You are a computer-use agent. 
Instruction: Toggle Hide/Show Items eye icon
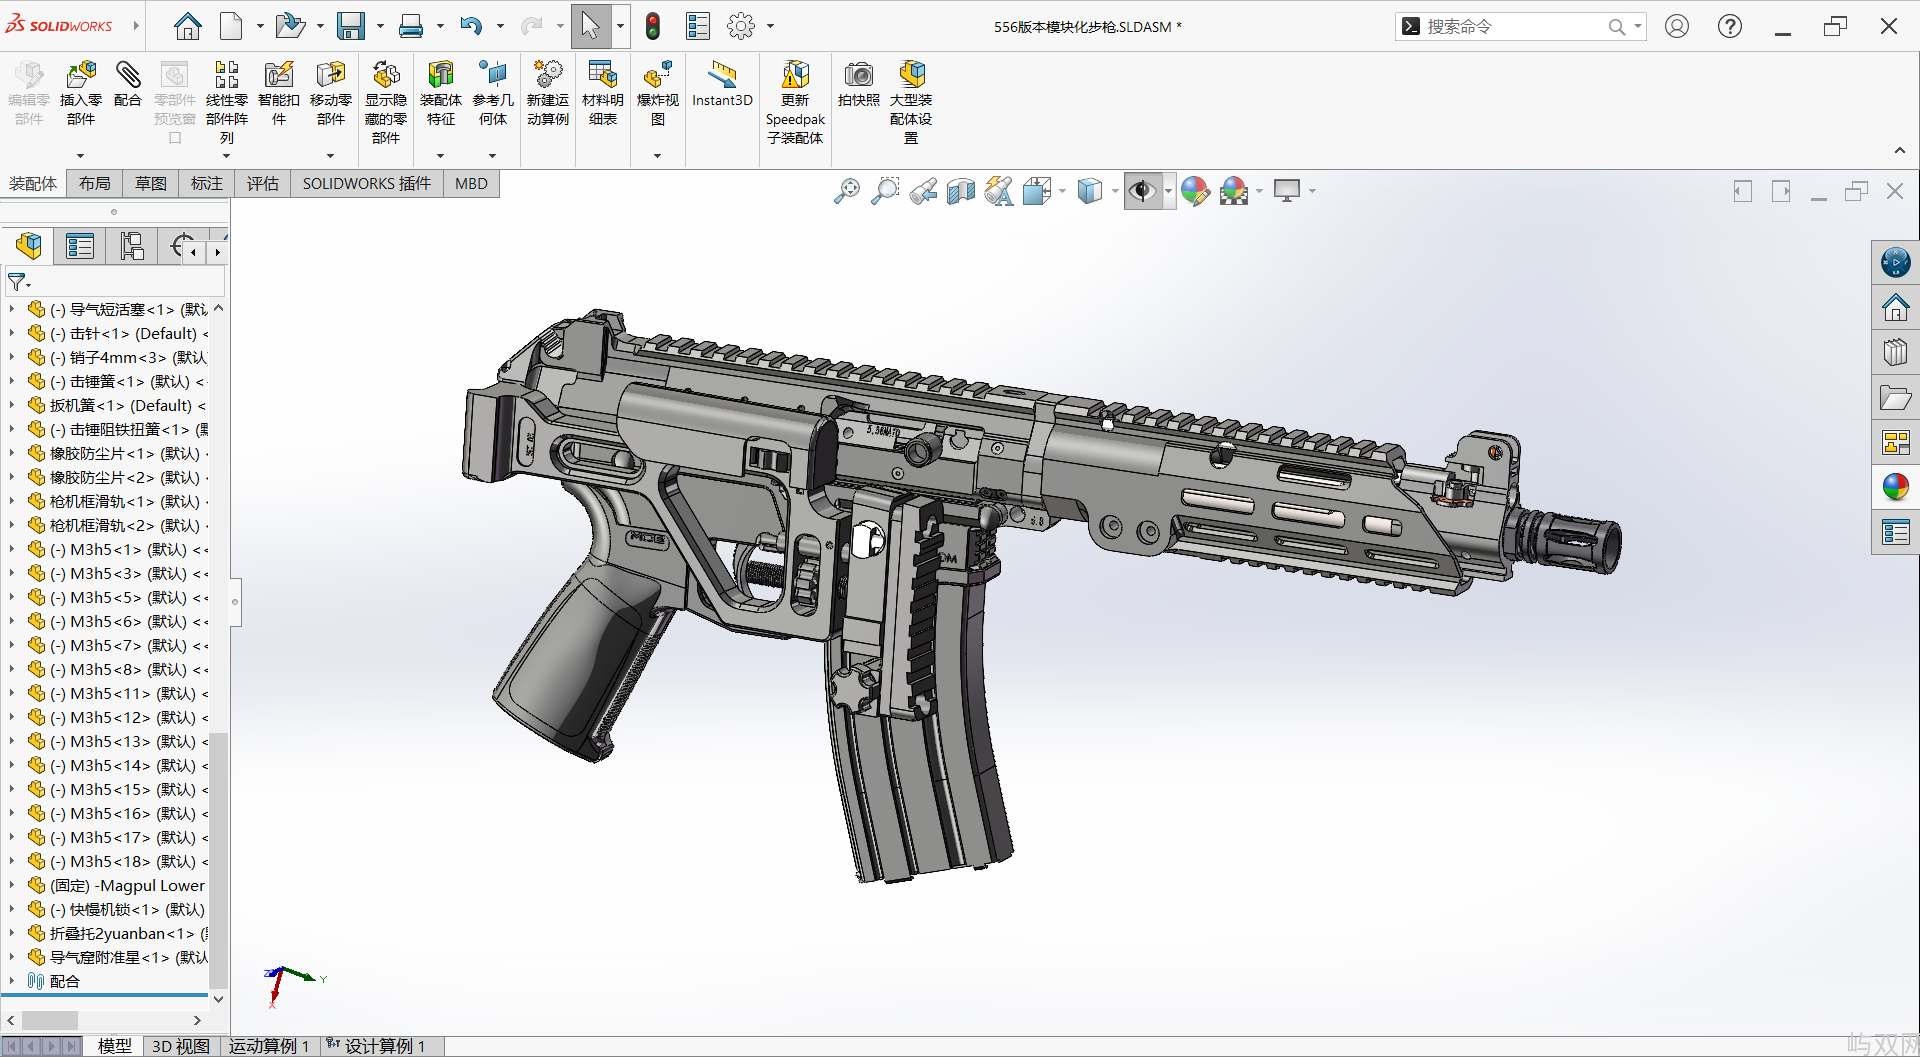tap(1141, 191)
